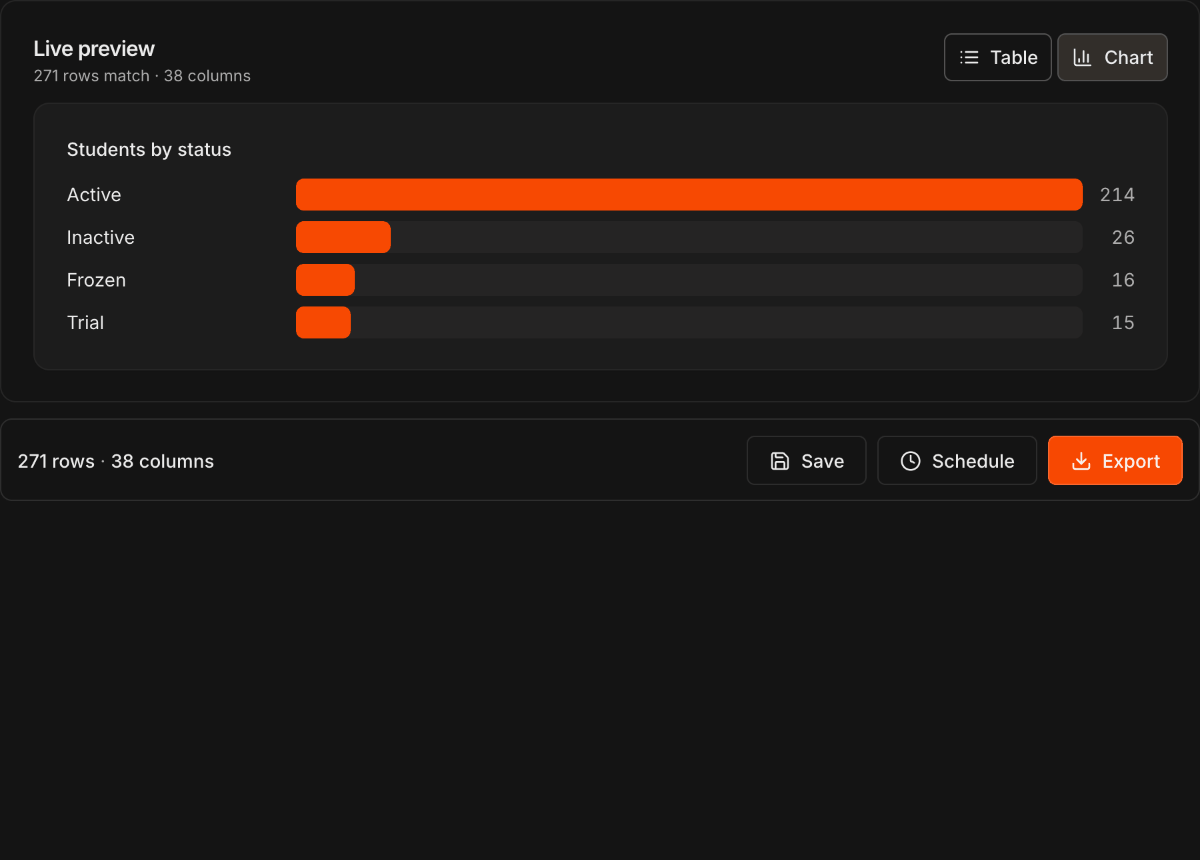
Task: Click the clock icon on Schedule
Action: (910, 461)
